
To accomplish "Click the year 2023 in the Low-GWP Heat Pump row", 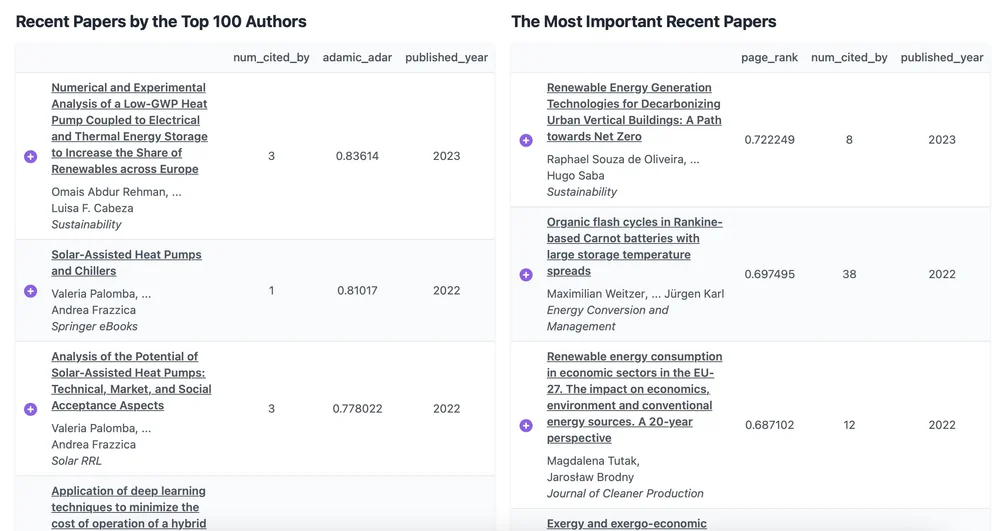I will click(446, 156).
